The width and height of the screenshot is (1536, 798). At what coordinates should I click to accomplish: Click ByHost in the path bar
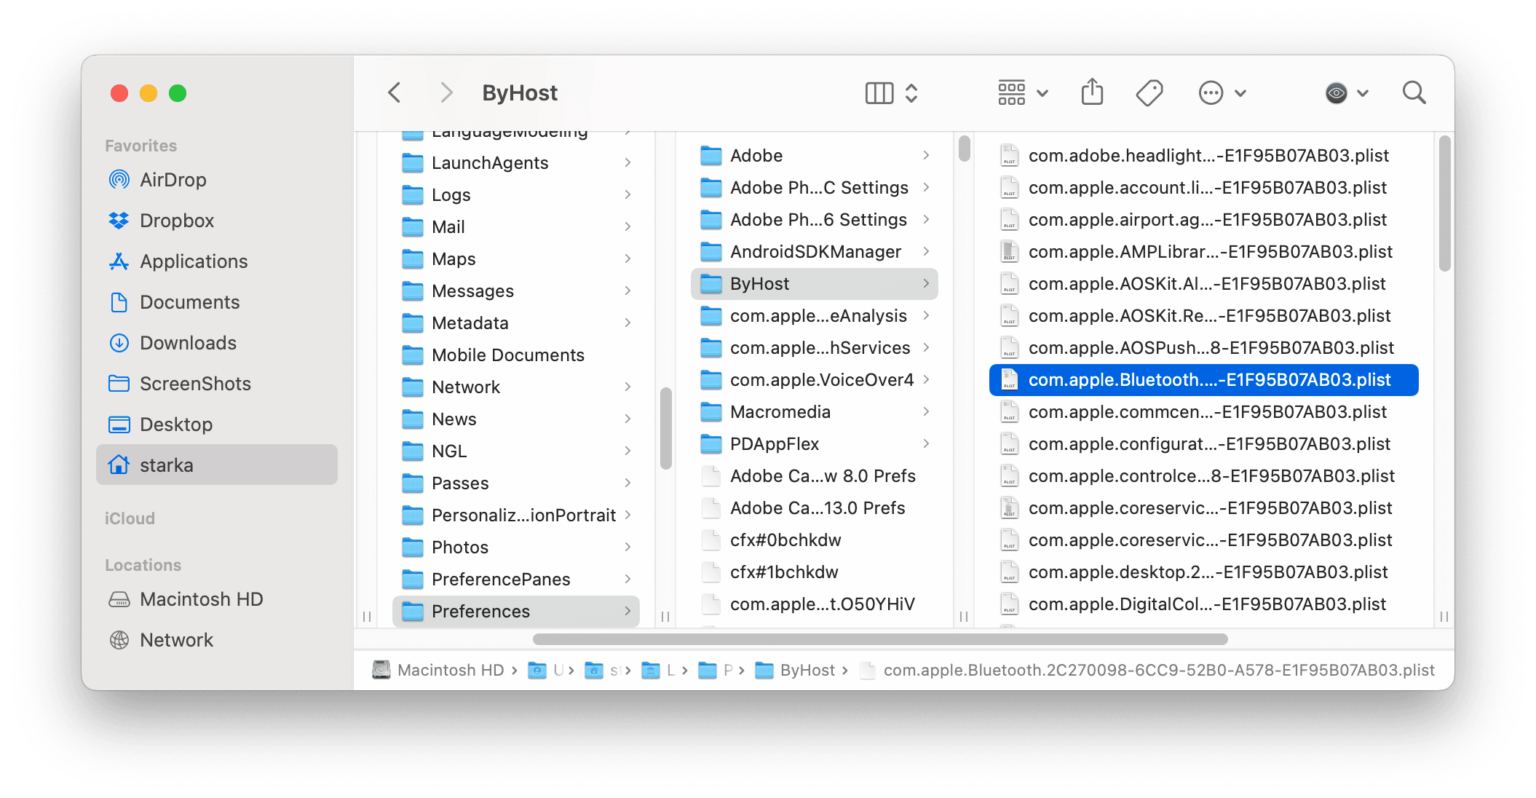click(x=794, y=670)
